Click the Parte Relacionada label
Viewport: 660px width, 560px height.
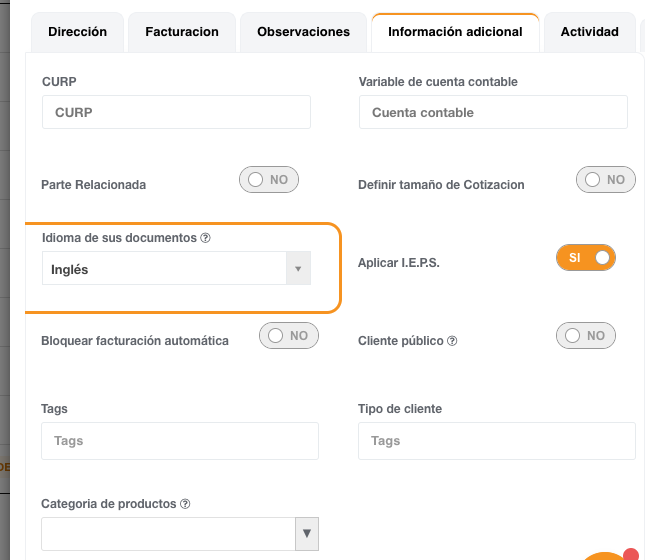pyautogui.click(x=93, y=185)
